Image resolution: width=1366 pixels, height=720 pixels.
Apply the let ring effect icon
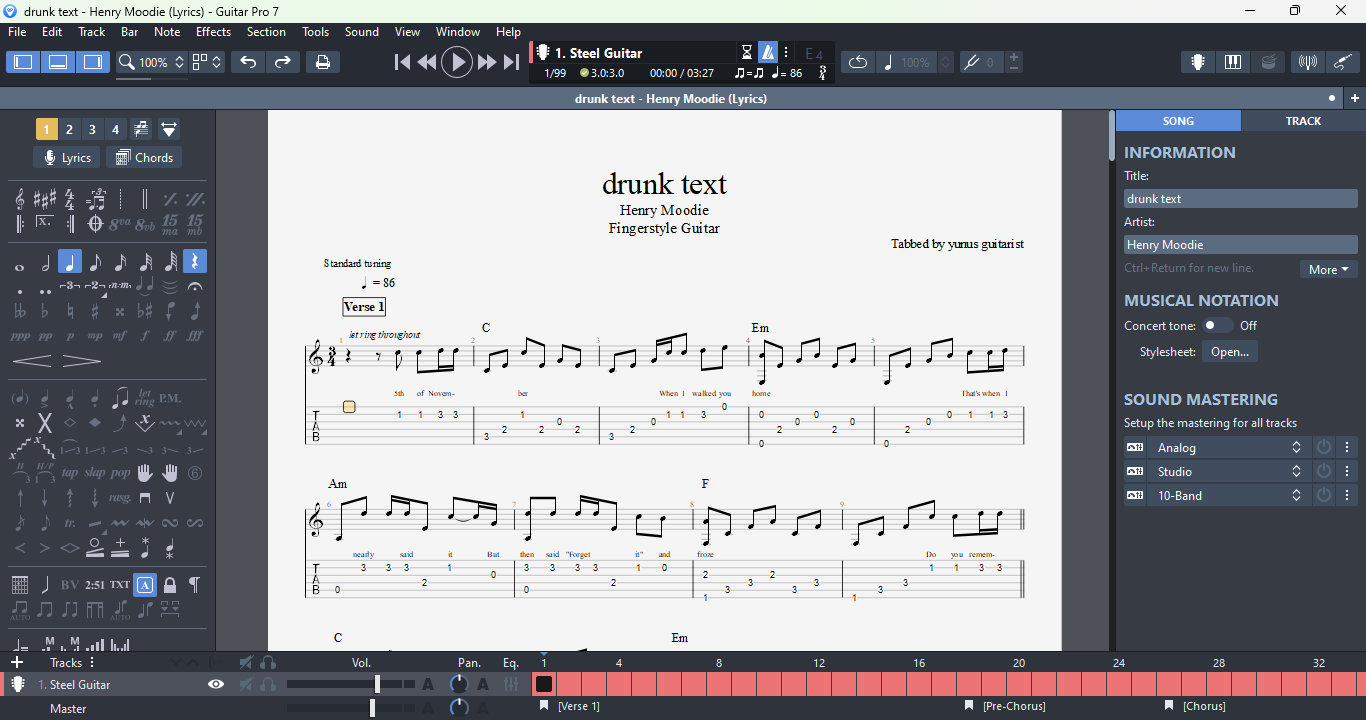pos(145,397)
